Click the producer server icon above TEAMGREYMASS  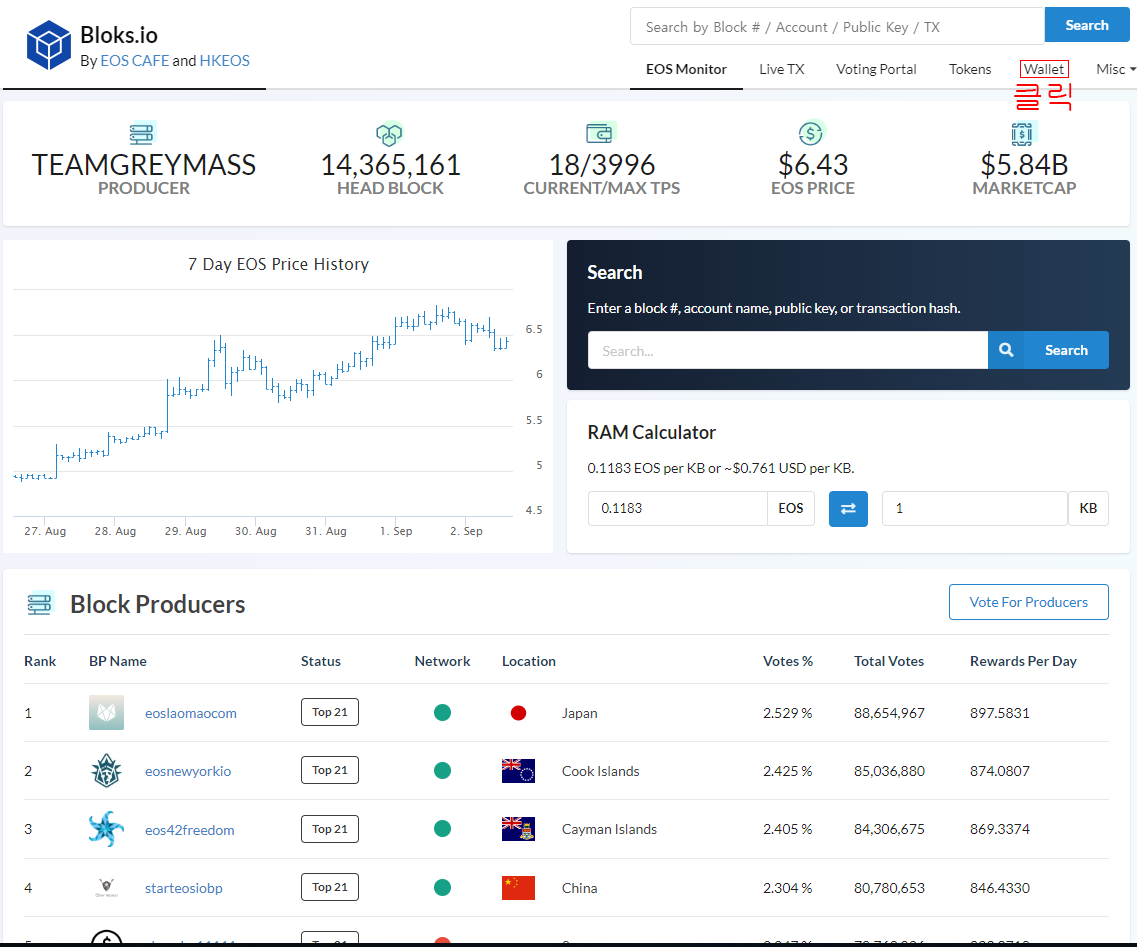[142, 133]
